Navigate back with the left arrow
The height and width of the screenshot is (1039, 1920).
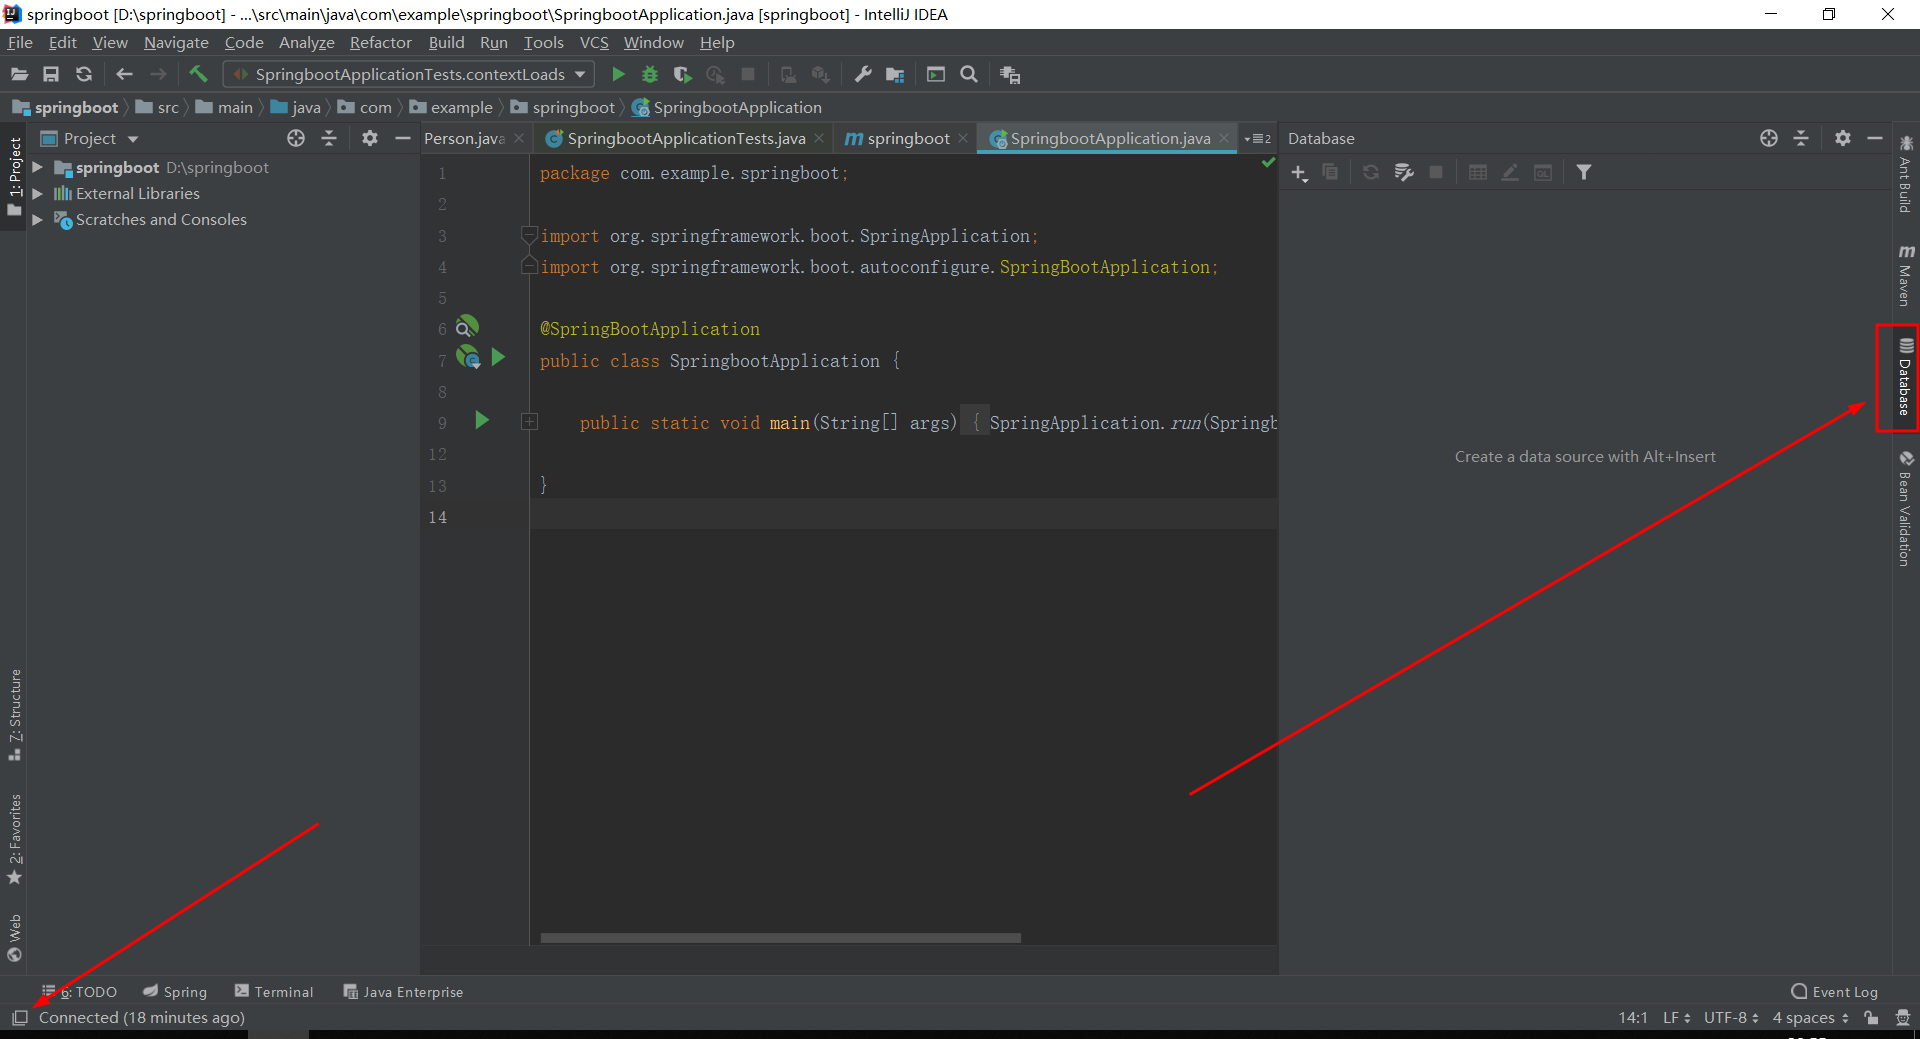[x=124, y=74]
